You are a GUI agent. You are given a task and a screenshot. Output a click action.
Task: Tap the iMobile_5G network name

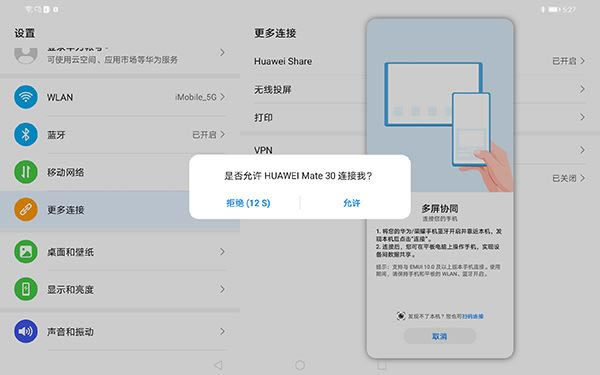click(x=196, y=97)
